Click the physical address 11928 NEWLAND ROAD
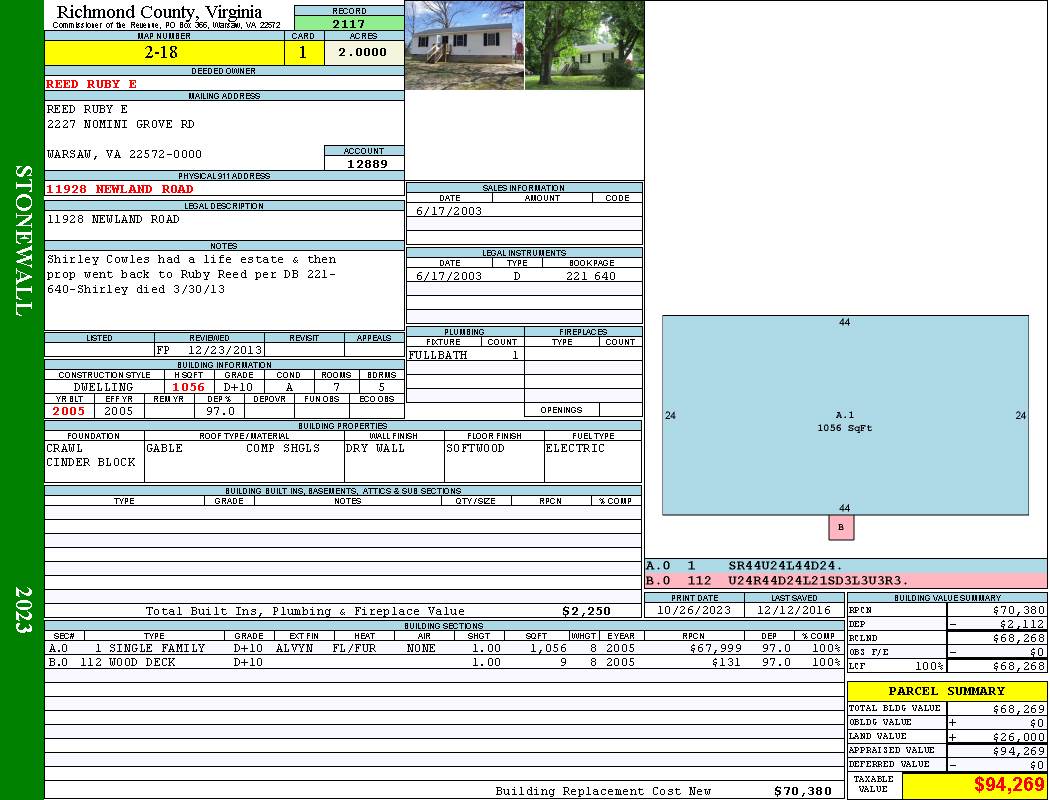The width and height of the screenshot is (1050, 800). click(x=120, y=189)
